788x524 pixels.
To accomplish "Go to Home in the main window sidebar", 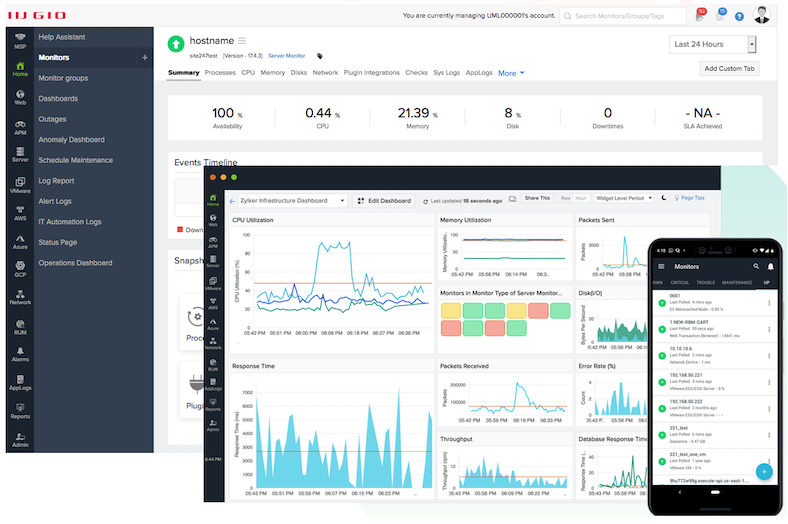I will (x=20, y=69).
